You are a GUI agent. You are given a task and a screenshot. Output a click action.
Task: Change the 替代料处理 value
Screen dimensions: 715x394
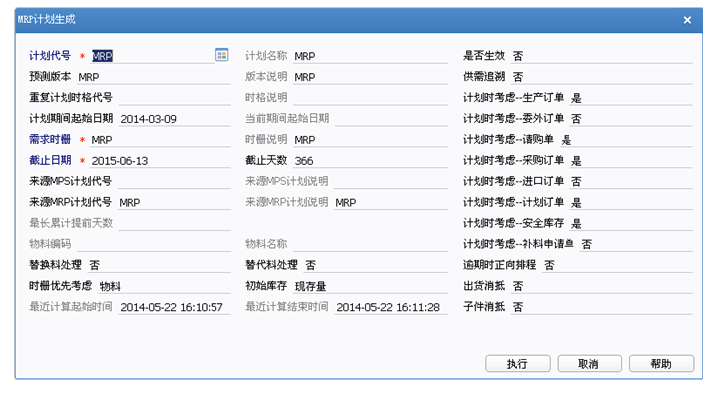[376, 265]
